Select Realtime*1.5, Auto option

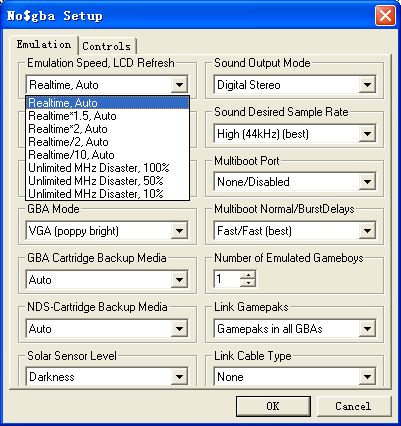coord(107,116)
